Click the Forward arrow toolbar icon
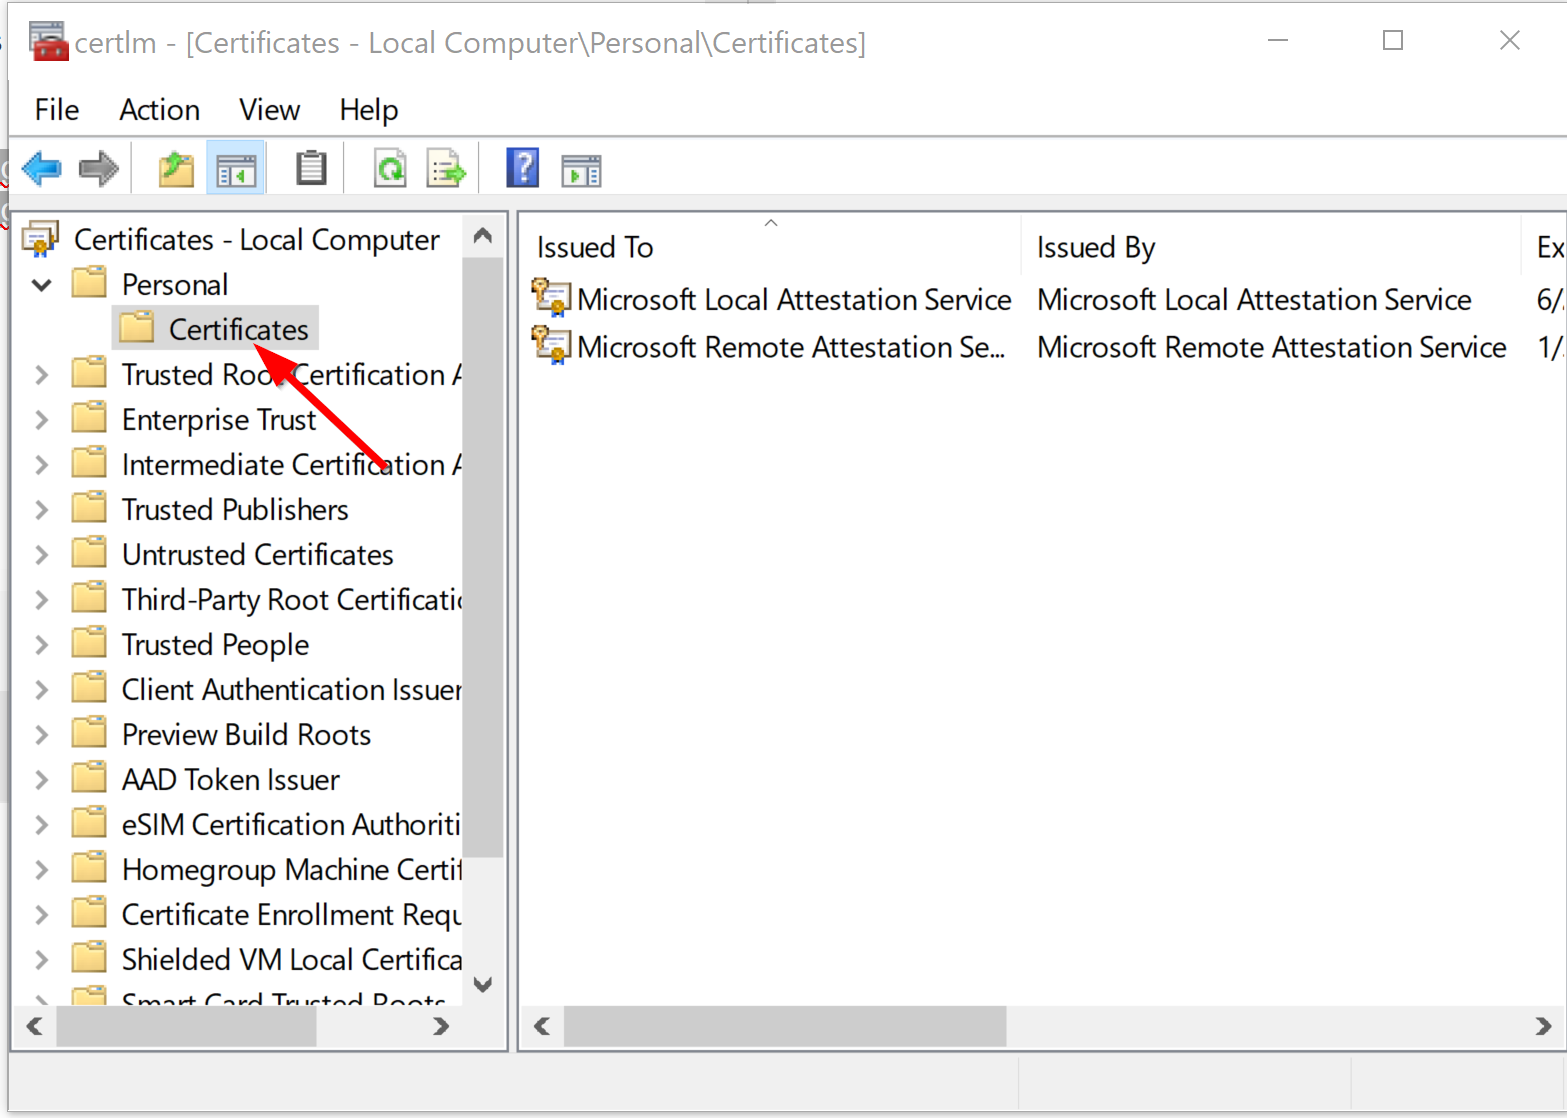 (x=98, y=169)
